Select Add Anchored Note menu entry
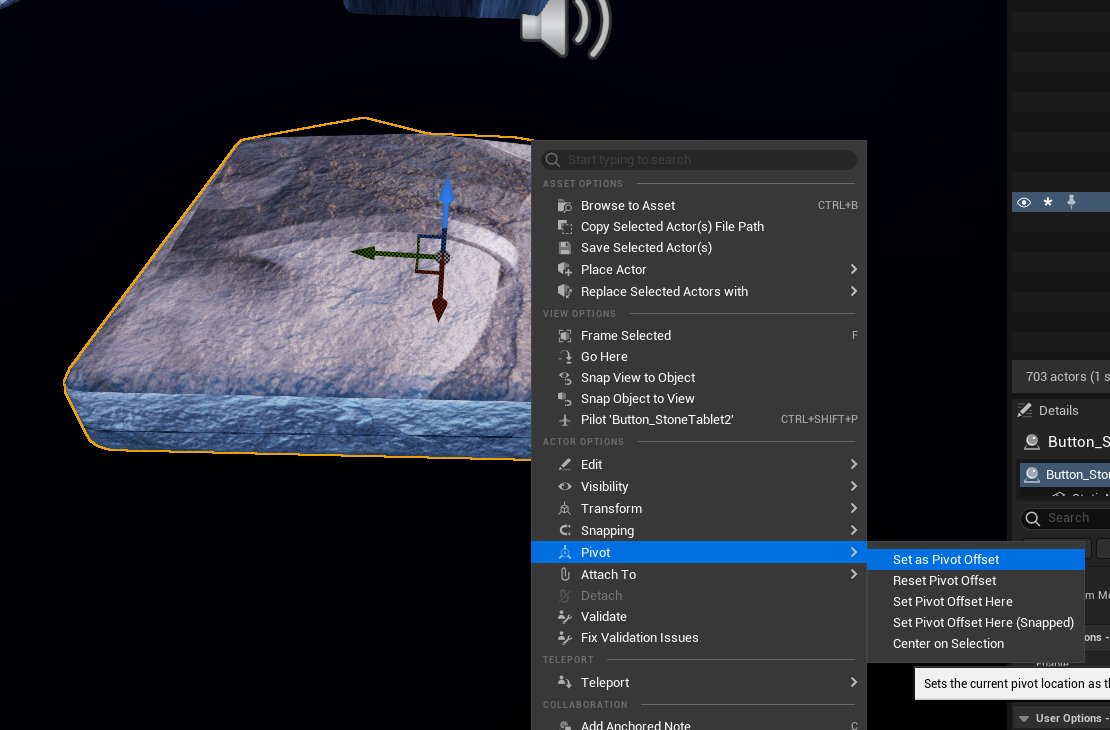Viewport: 1110px width, 730px height. (x=699, y=725)
